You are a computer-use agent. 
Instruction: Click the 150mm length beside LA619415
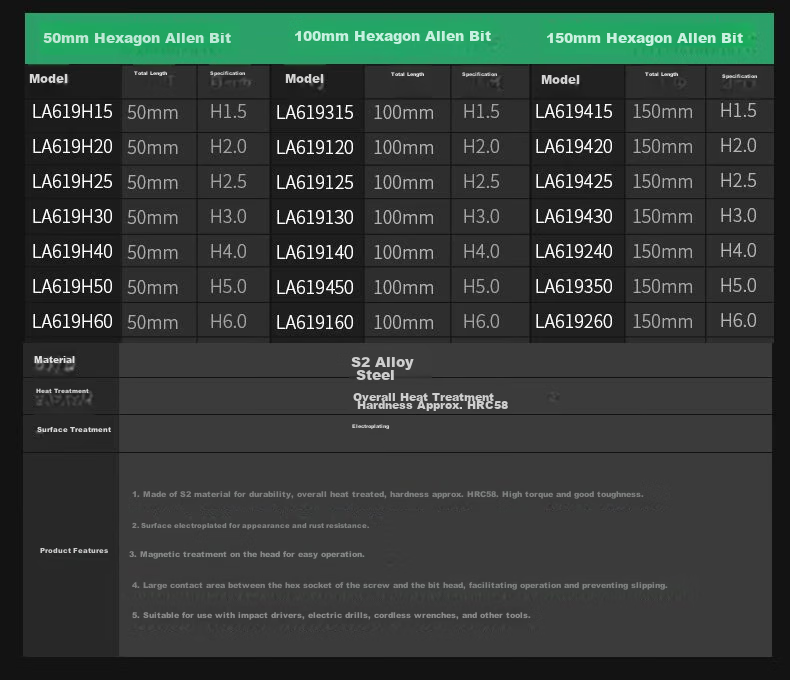[x=663, y=111]
